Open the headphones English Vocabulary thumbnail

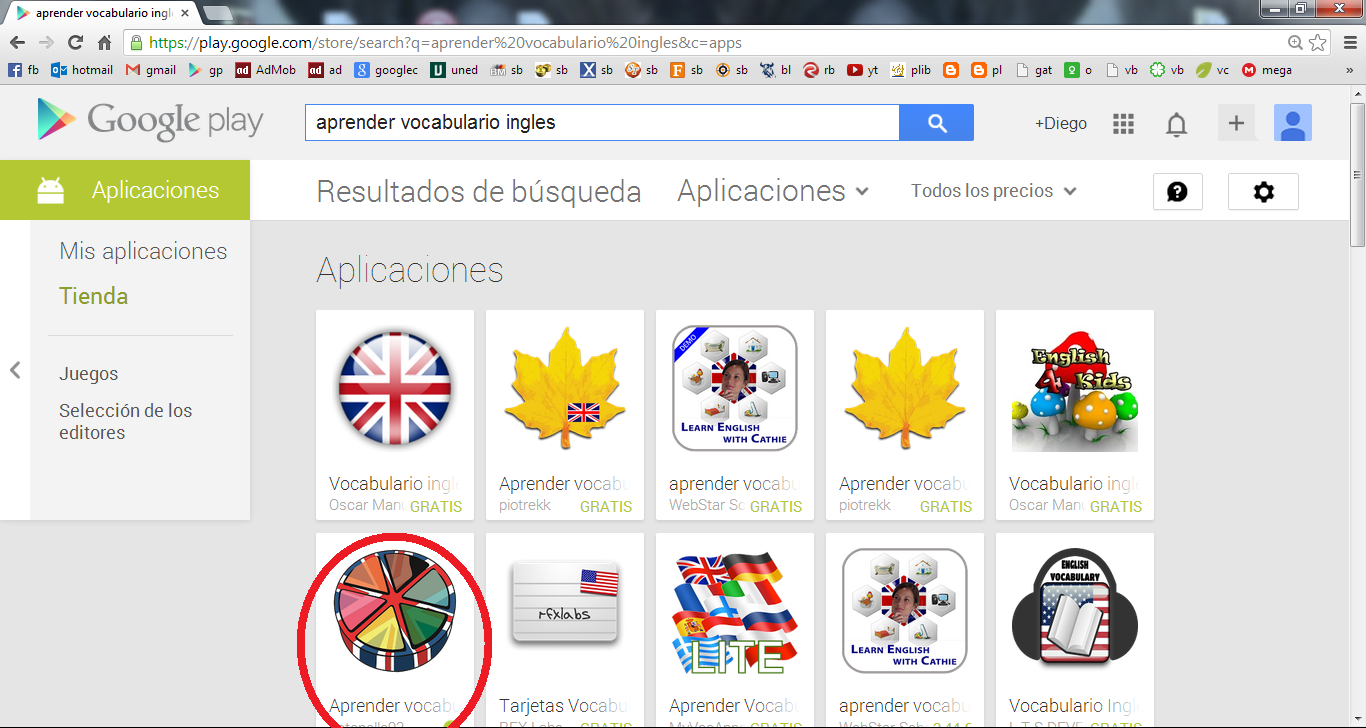tap(1075, 611)
